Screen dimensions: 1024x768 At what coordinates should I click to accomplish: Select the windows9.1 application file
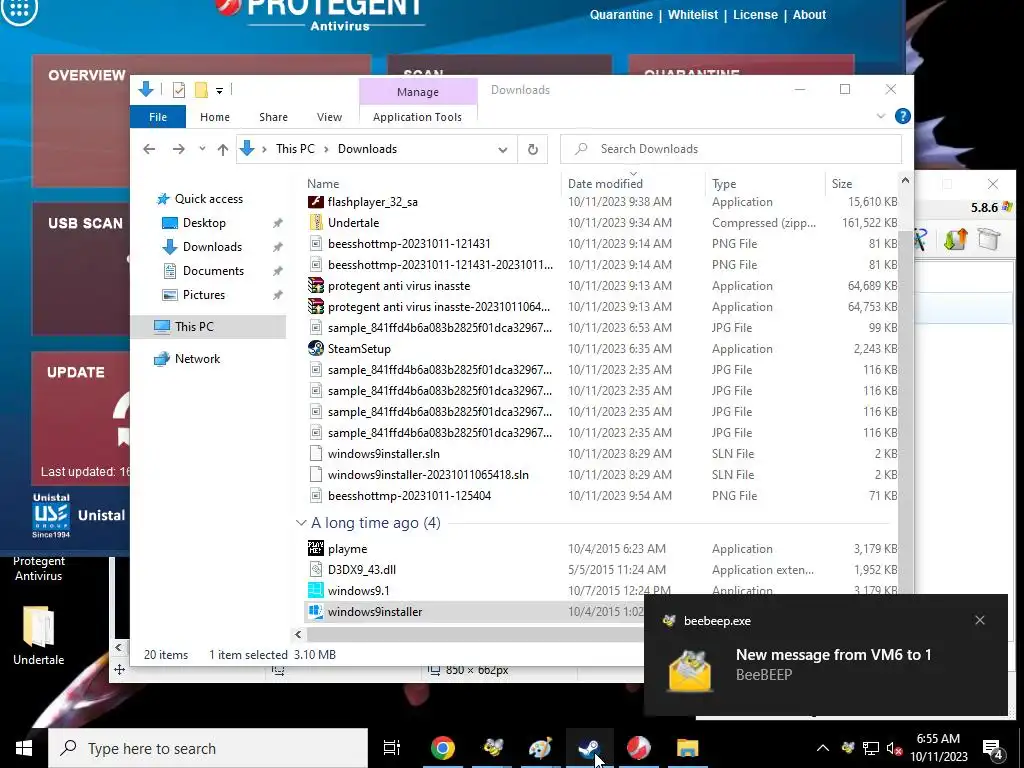[359, 590]
